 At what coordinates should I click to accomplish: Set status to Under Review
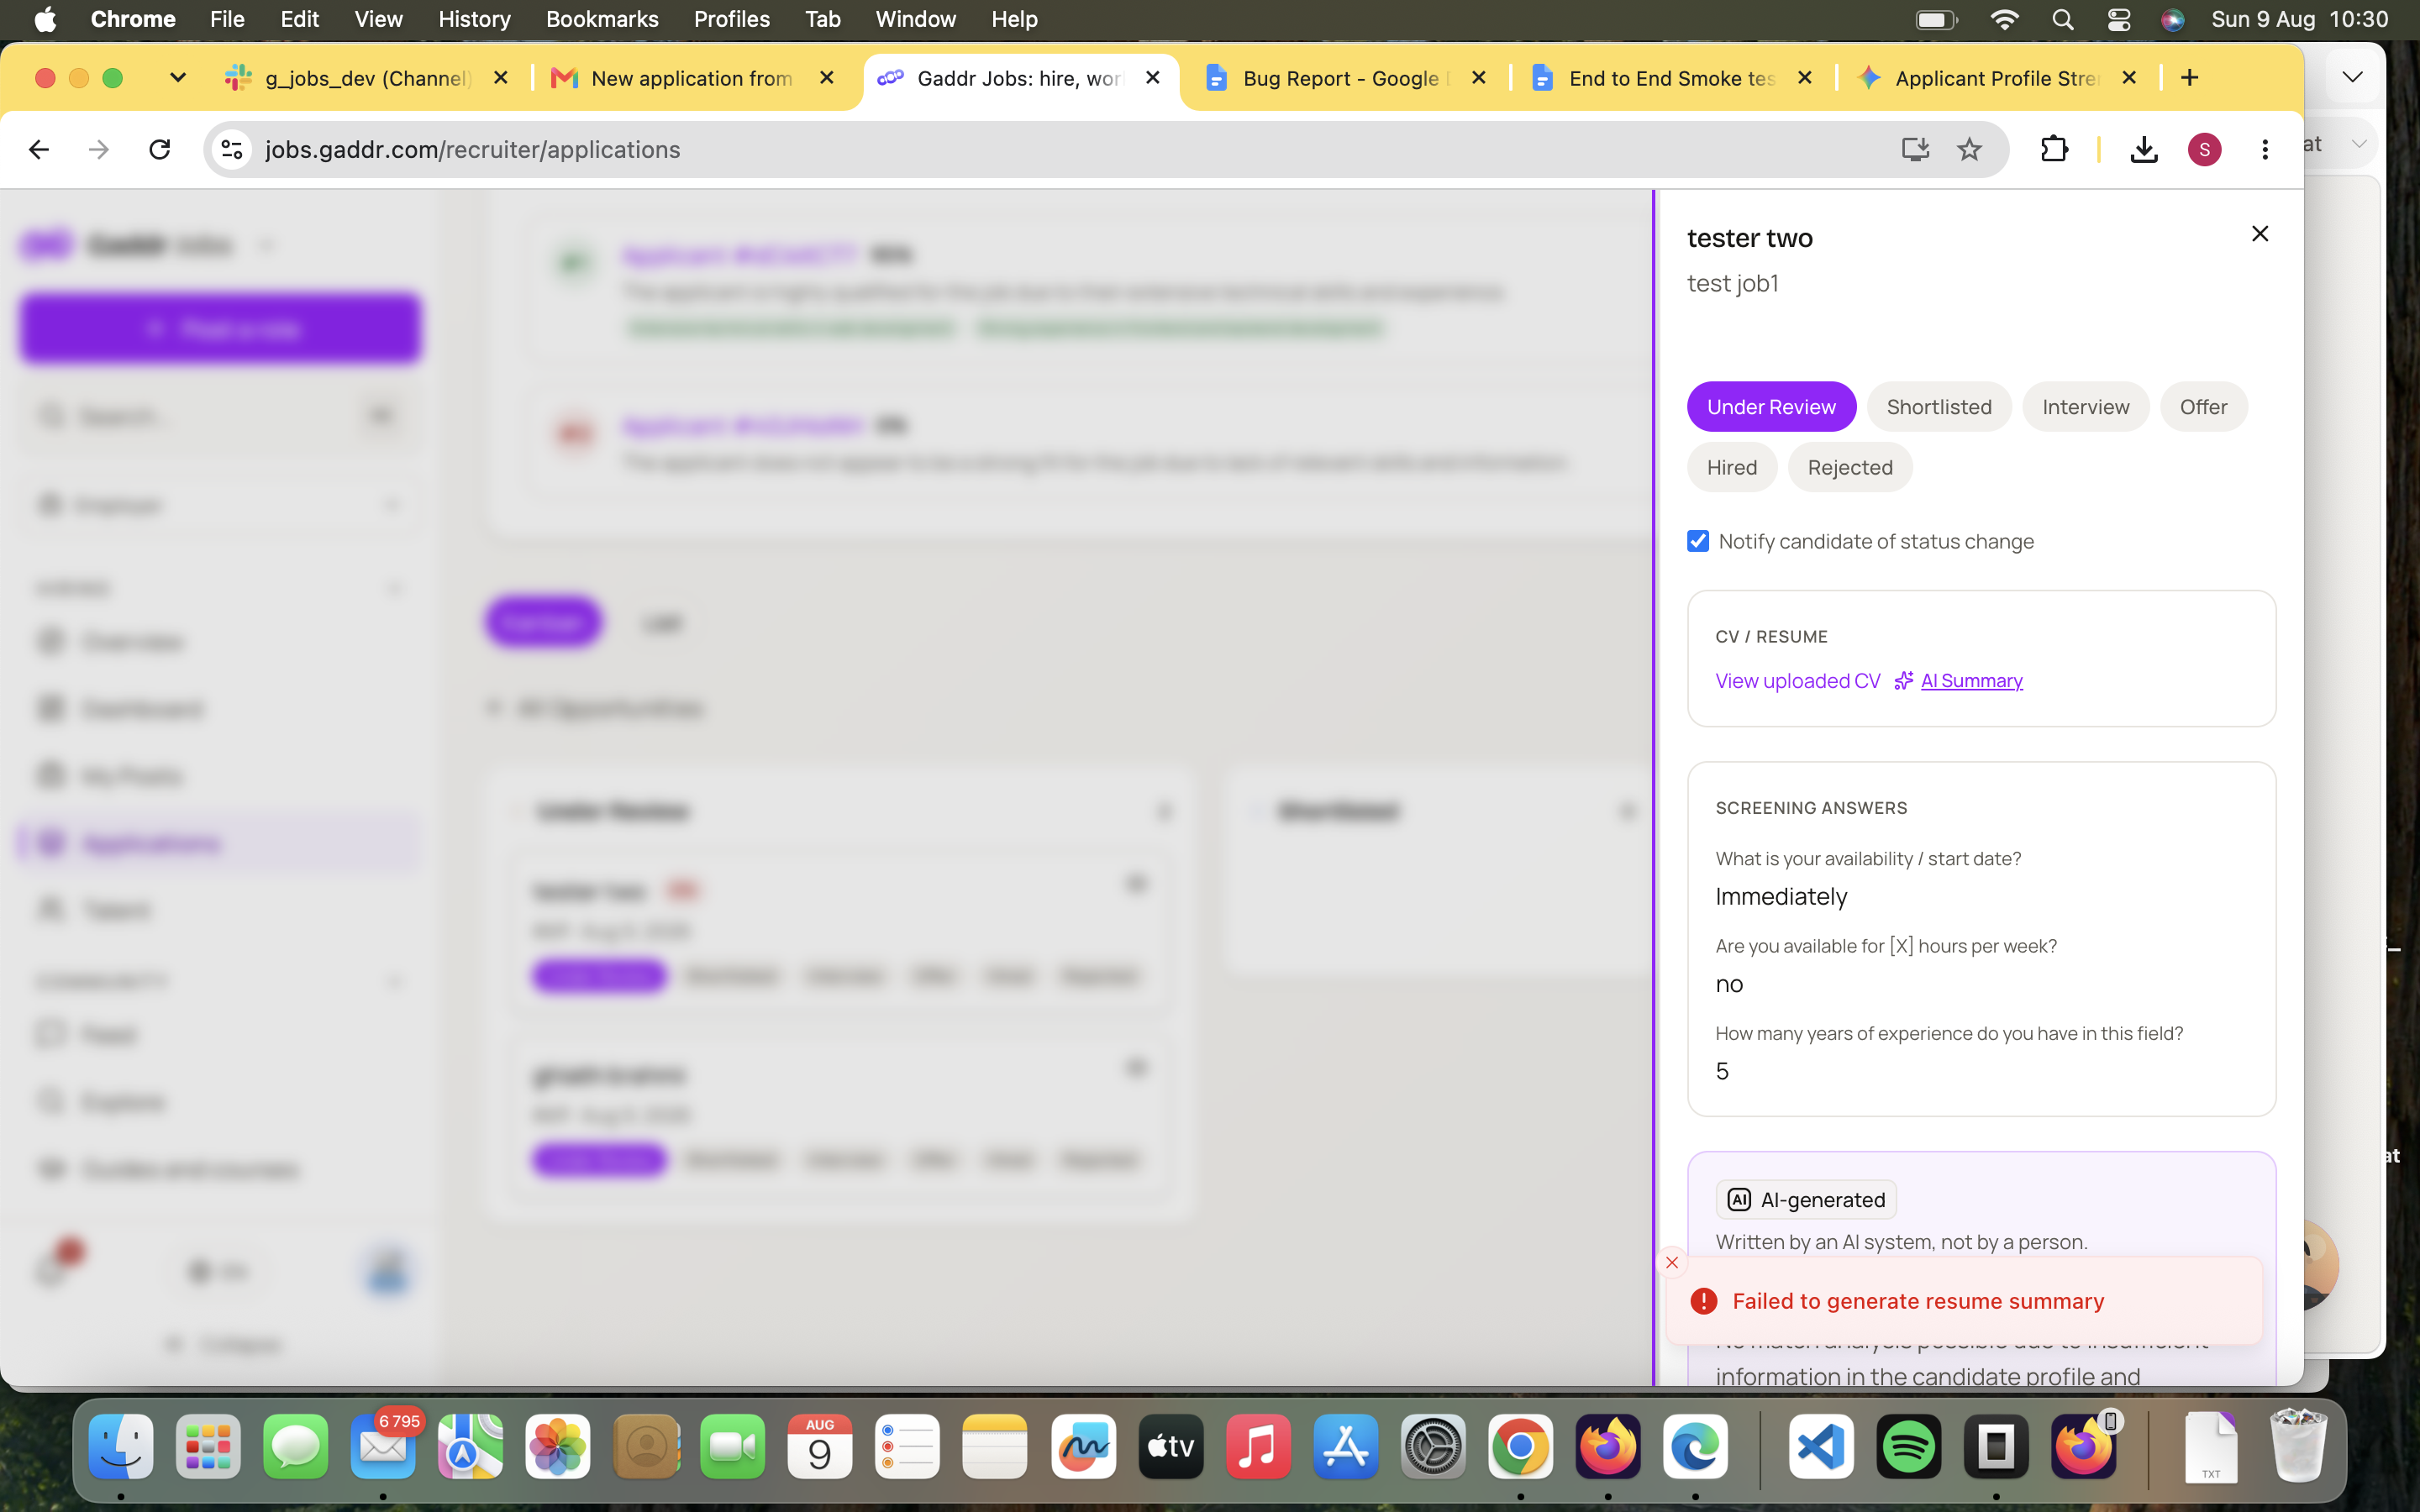point(1771,407)
